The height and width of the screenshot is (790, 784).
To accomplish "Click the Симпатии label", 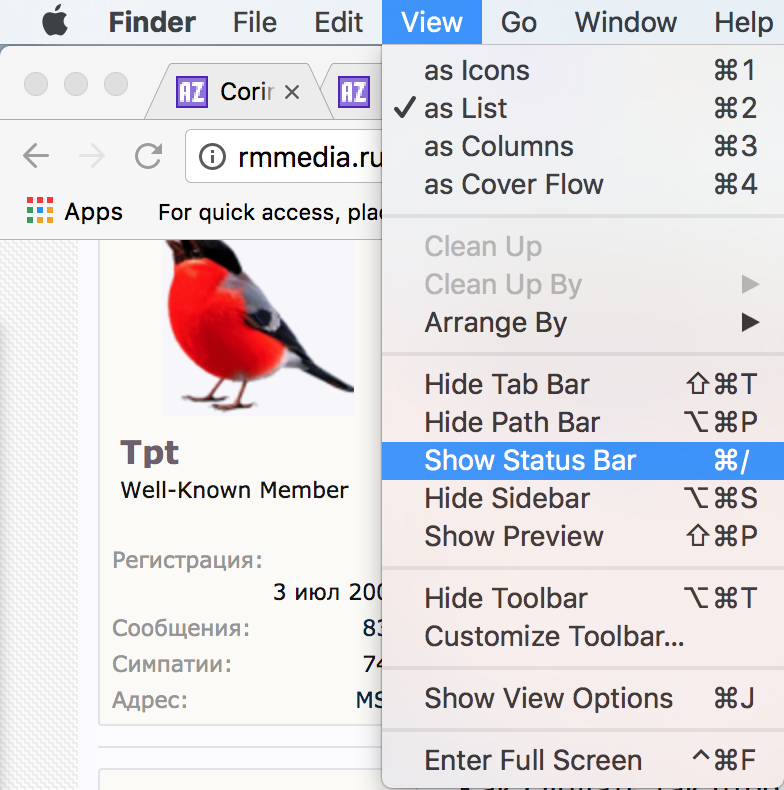I will 172,664.
